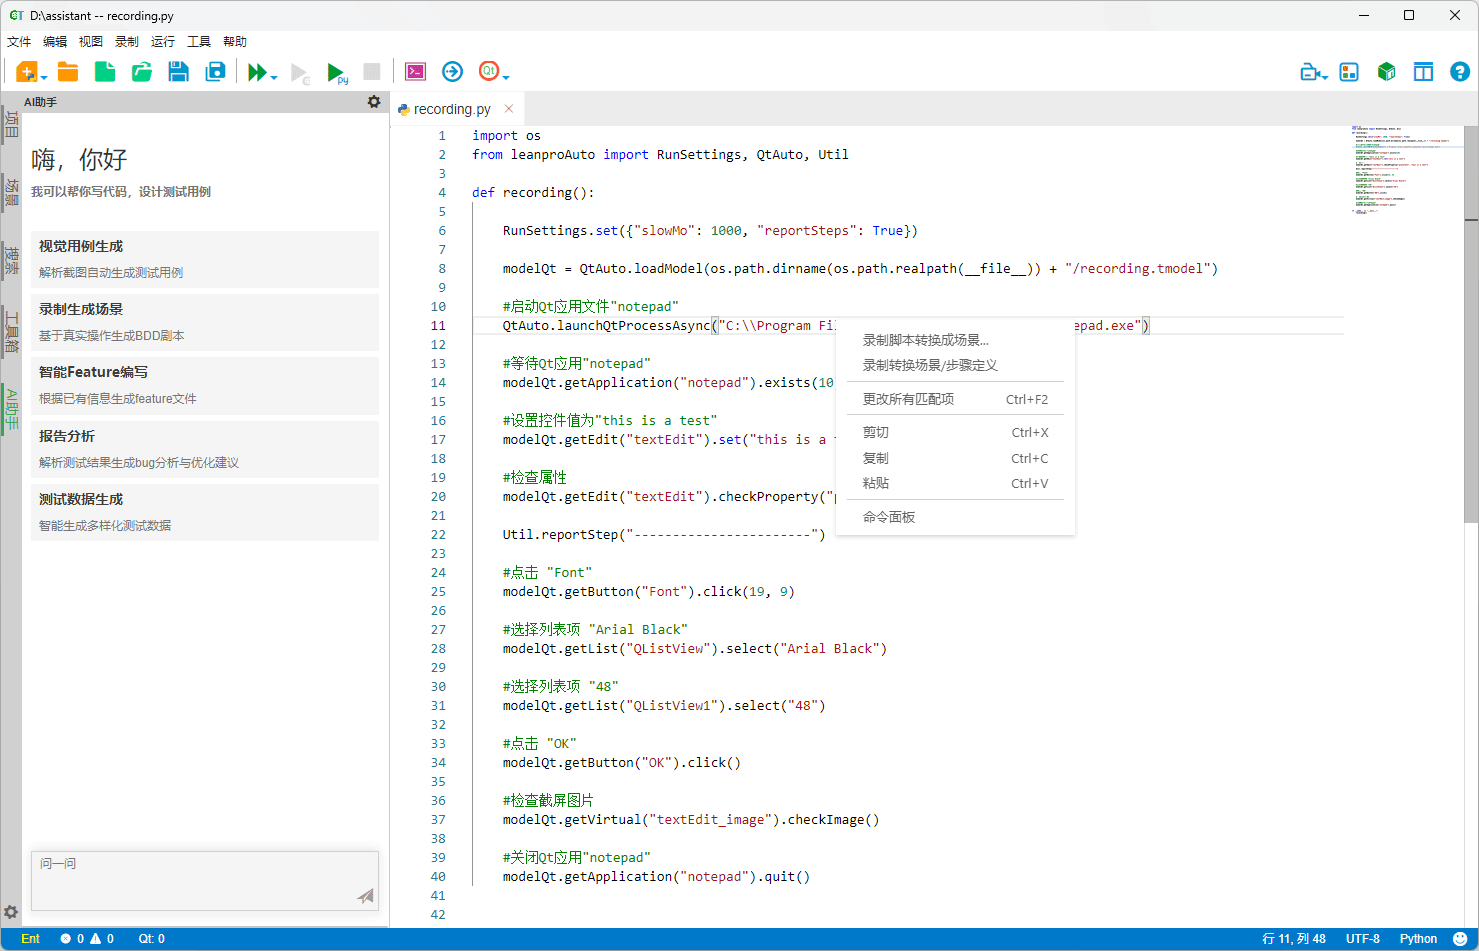
Task: Open the 运行 menu
Action: (163, 41)
